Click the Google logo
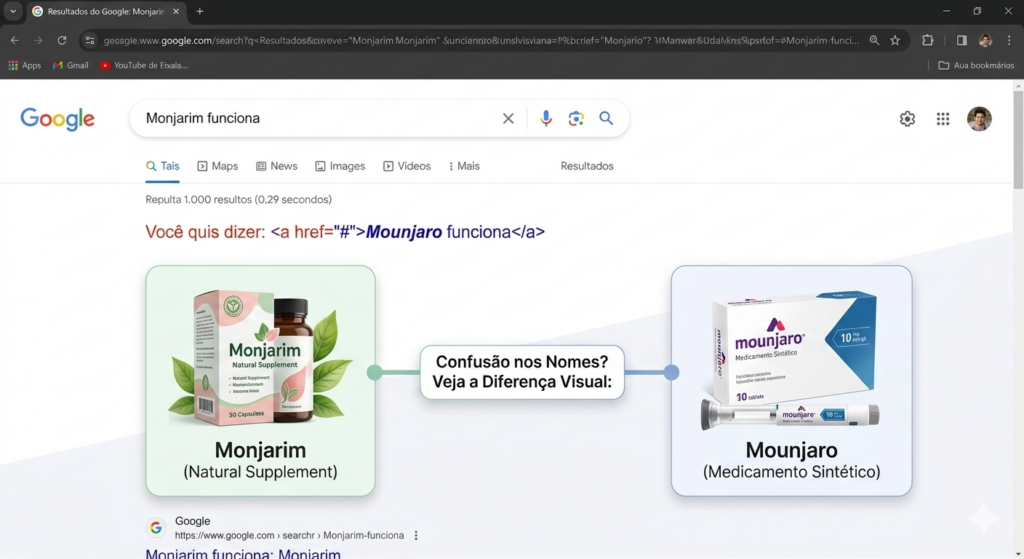1024x559 pixels. [57, 119]
